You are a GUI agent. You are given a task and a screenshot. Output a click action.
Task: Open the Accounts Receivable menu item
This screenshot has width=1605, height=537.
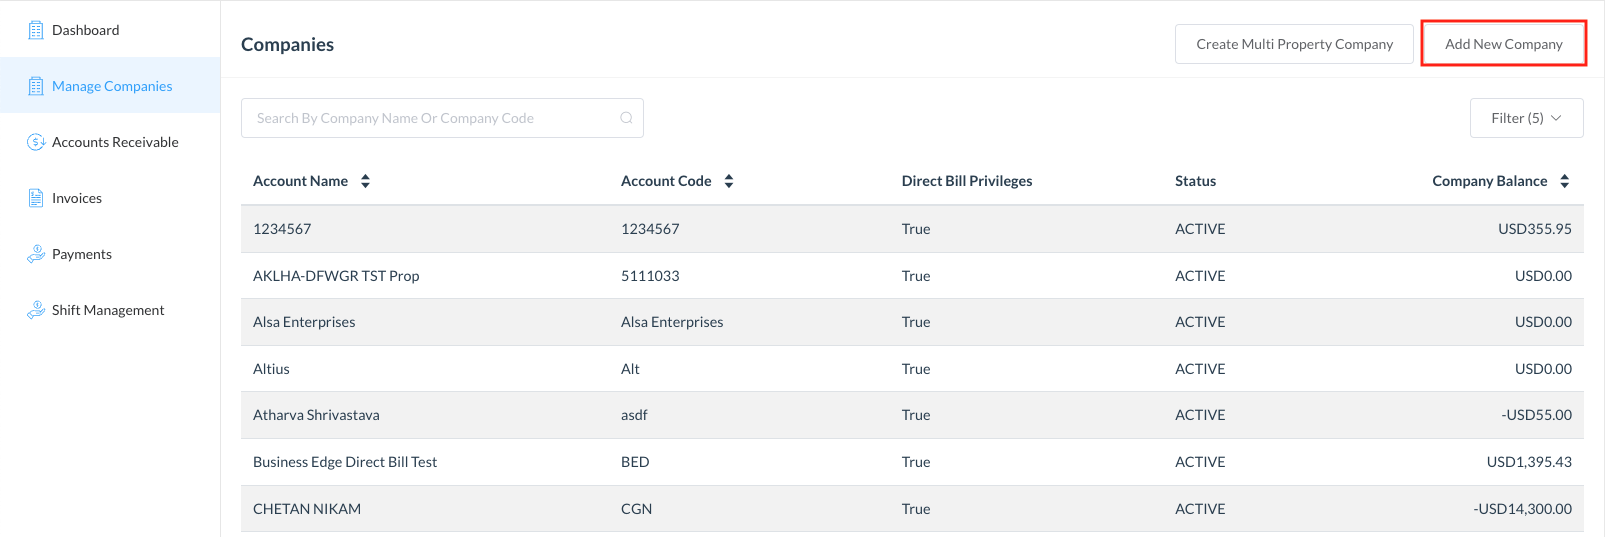[115, 142]
